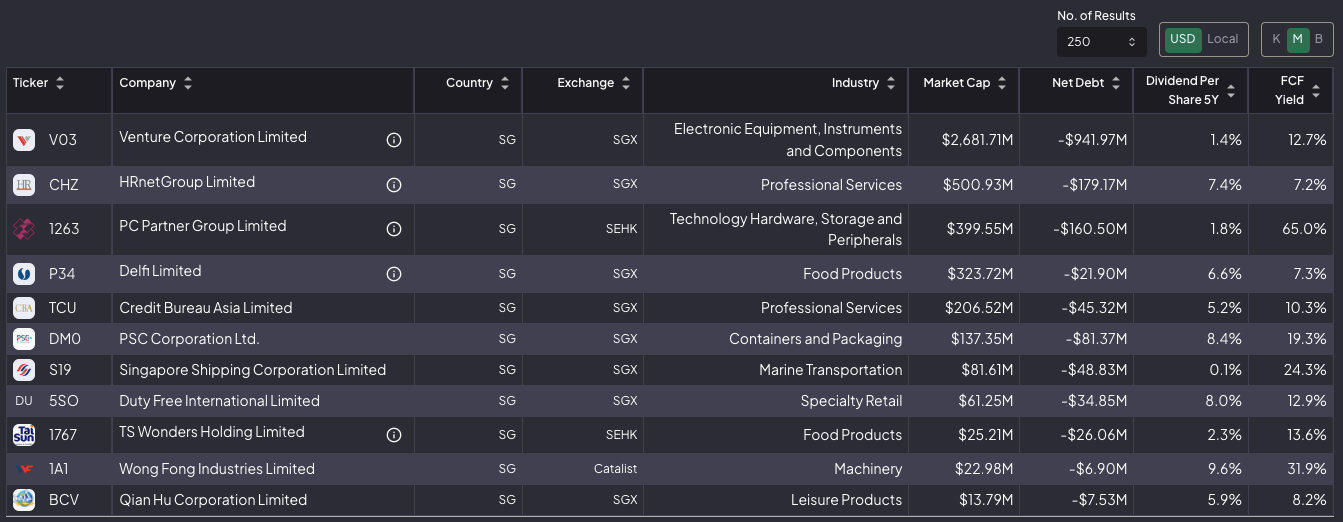Open info icon for PC Partner Group Limited
1343x522 pixels.
[394, 229]
